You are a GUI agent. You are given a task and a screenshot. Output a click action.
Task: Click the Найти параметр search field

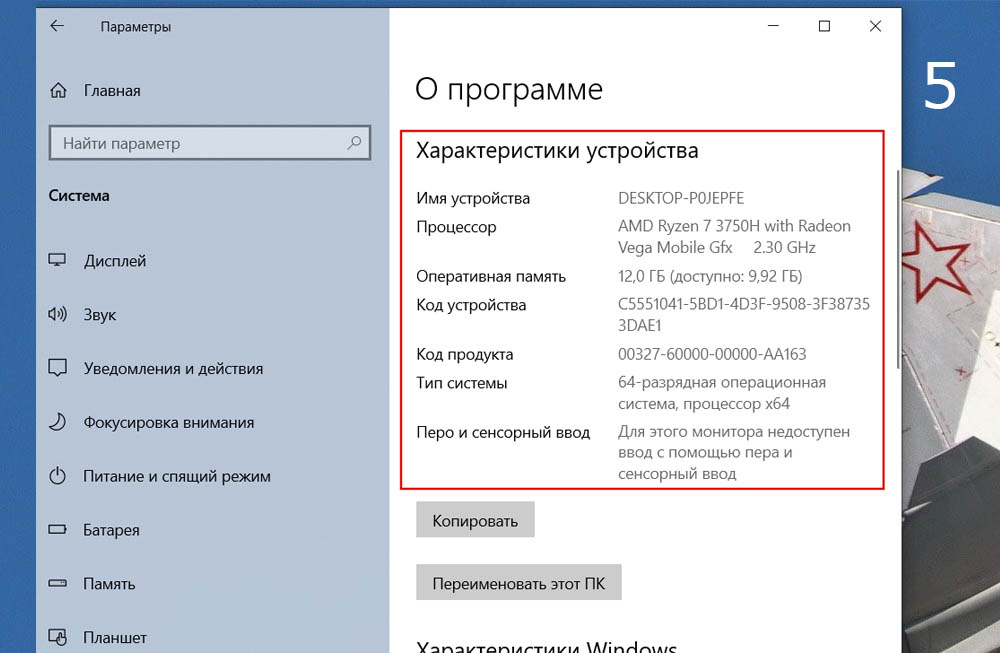210,143
